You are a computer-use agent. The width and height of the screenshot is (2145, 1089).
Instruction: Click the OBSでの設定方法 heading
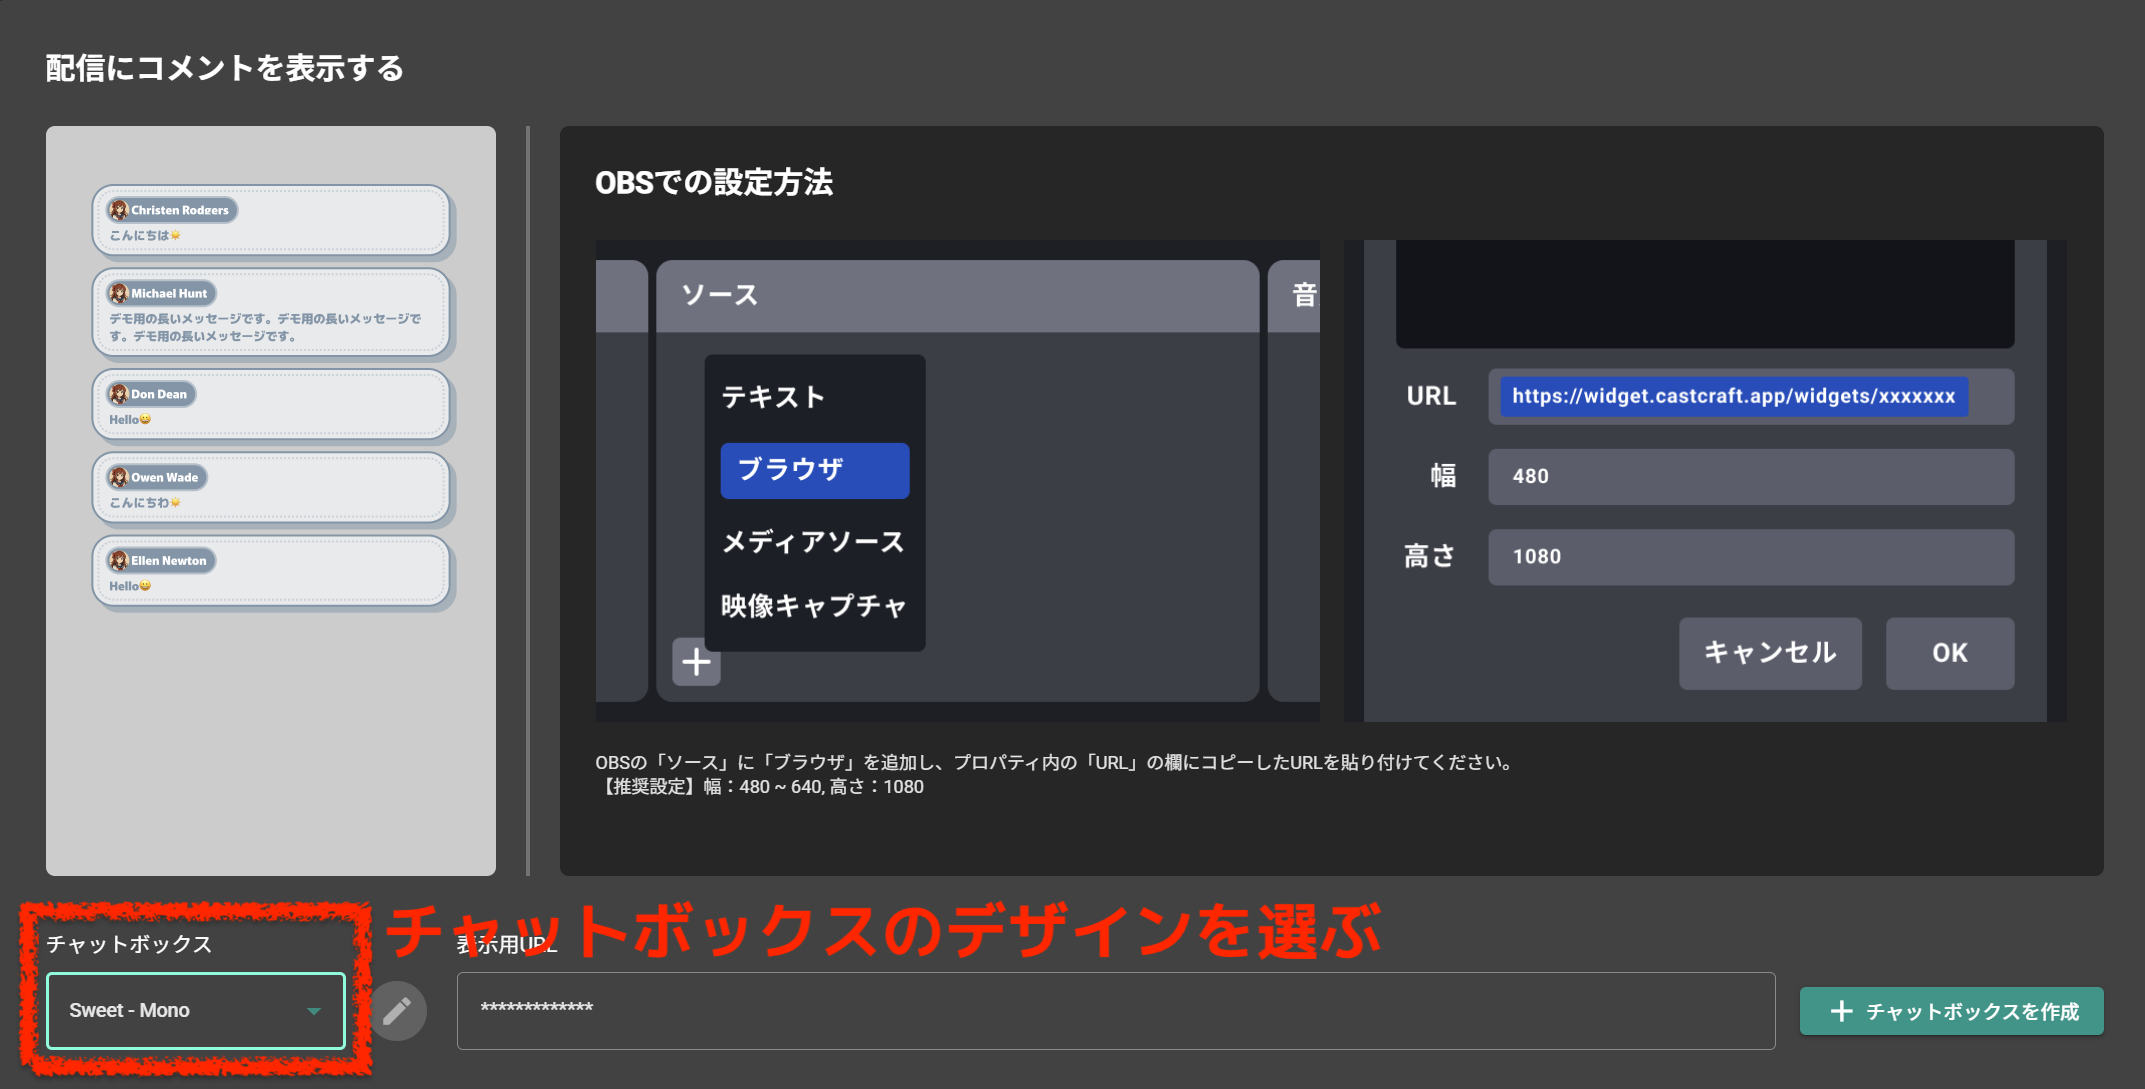(714, 183)
